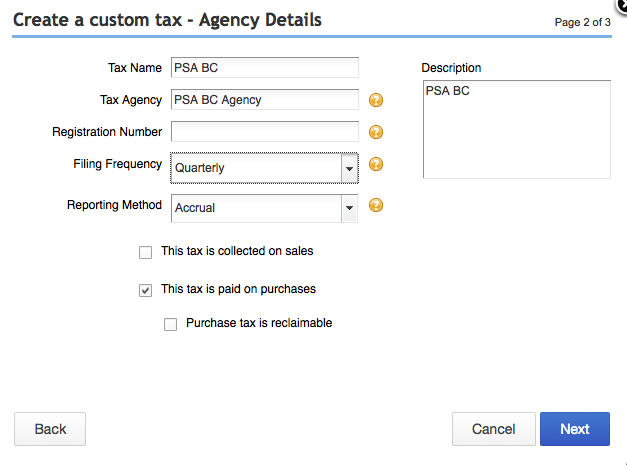Image resolution: width=627 pixels, height=465 pixels.
Task: Expand the Reporting Method dropdown arrow
Action: 349,208
